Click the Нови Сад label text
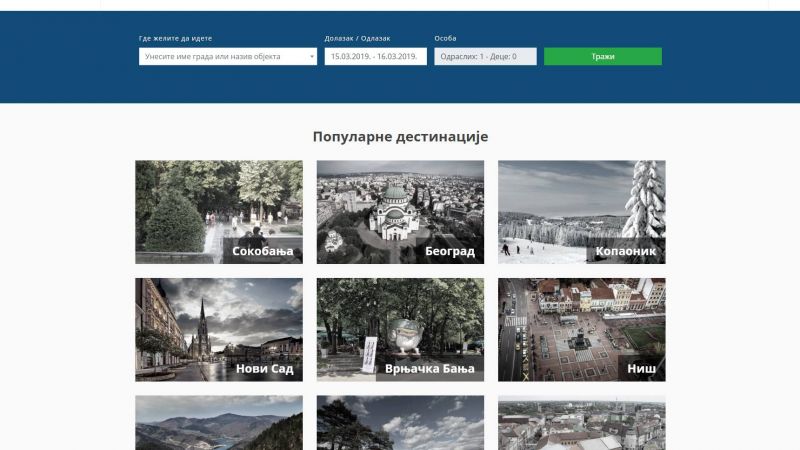The width and height of the screenshot is (800, 450). (x=265, y=368)
